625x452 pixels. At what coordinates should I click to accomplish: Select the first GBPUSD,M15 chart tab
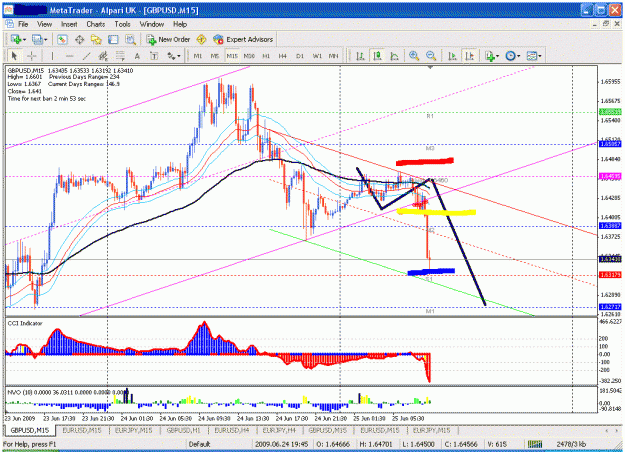(29, 430)
